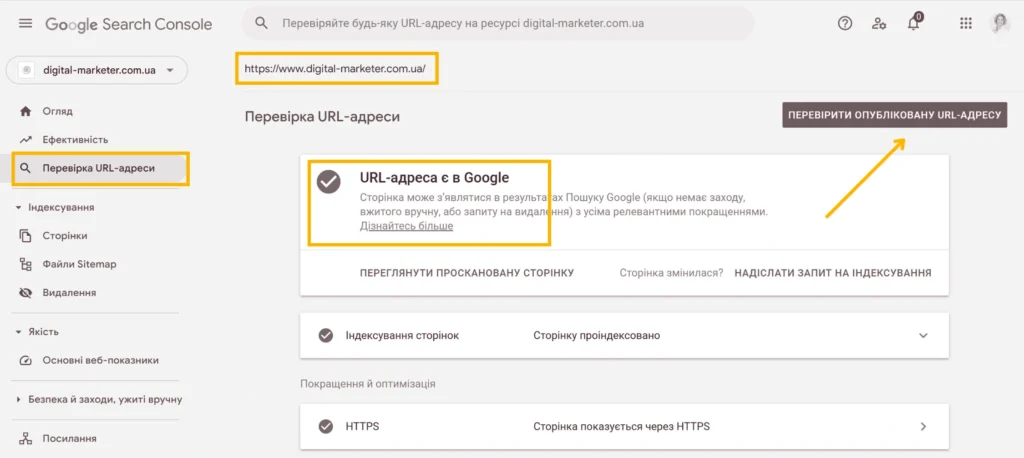
Task: Click the property favicon in selector
Action: pyautogui.click(x=26, y=70)
